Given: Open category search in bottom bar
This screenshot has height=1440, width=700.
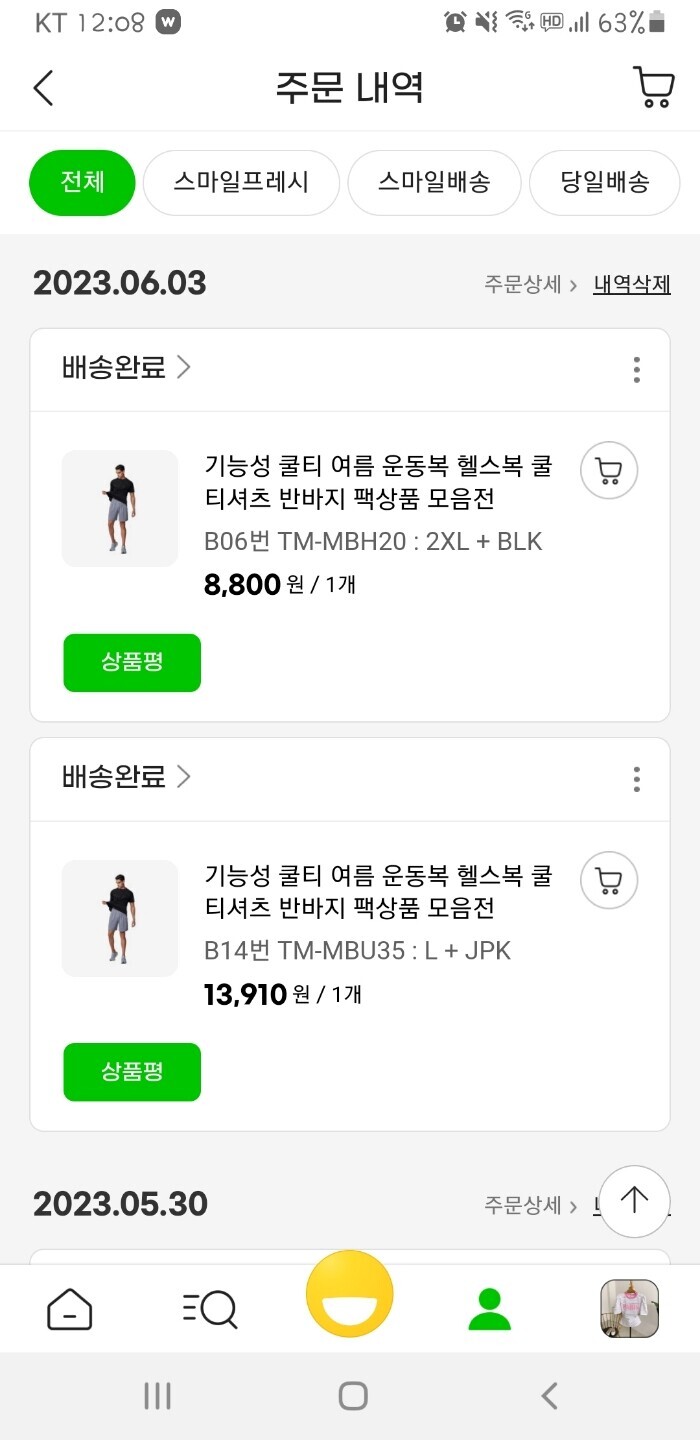Looking at the screenshot, I should coord(210,1309).
